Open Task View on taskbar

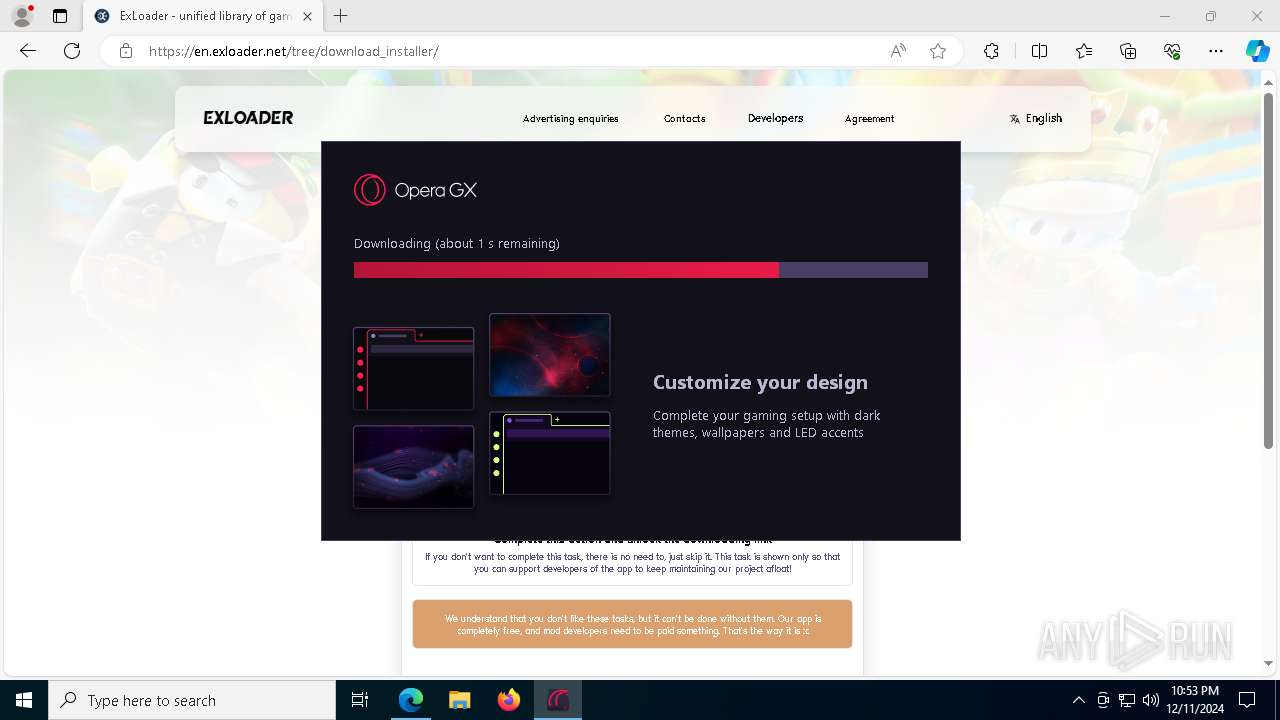point(360,700)
